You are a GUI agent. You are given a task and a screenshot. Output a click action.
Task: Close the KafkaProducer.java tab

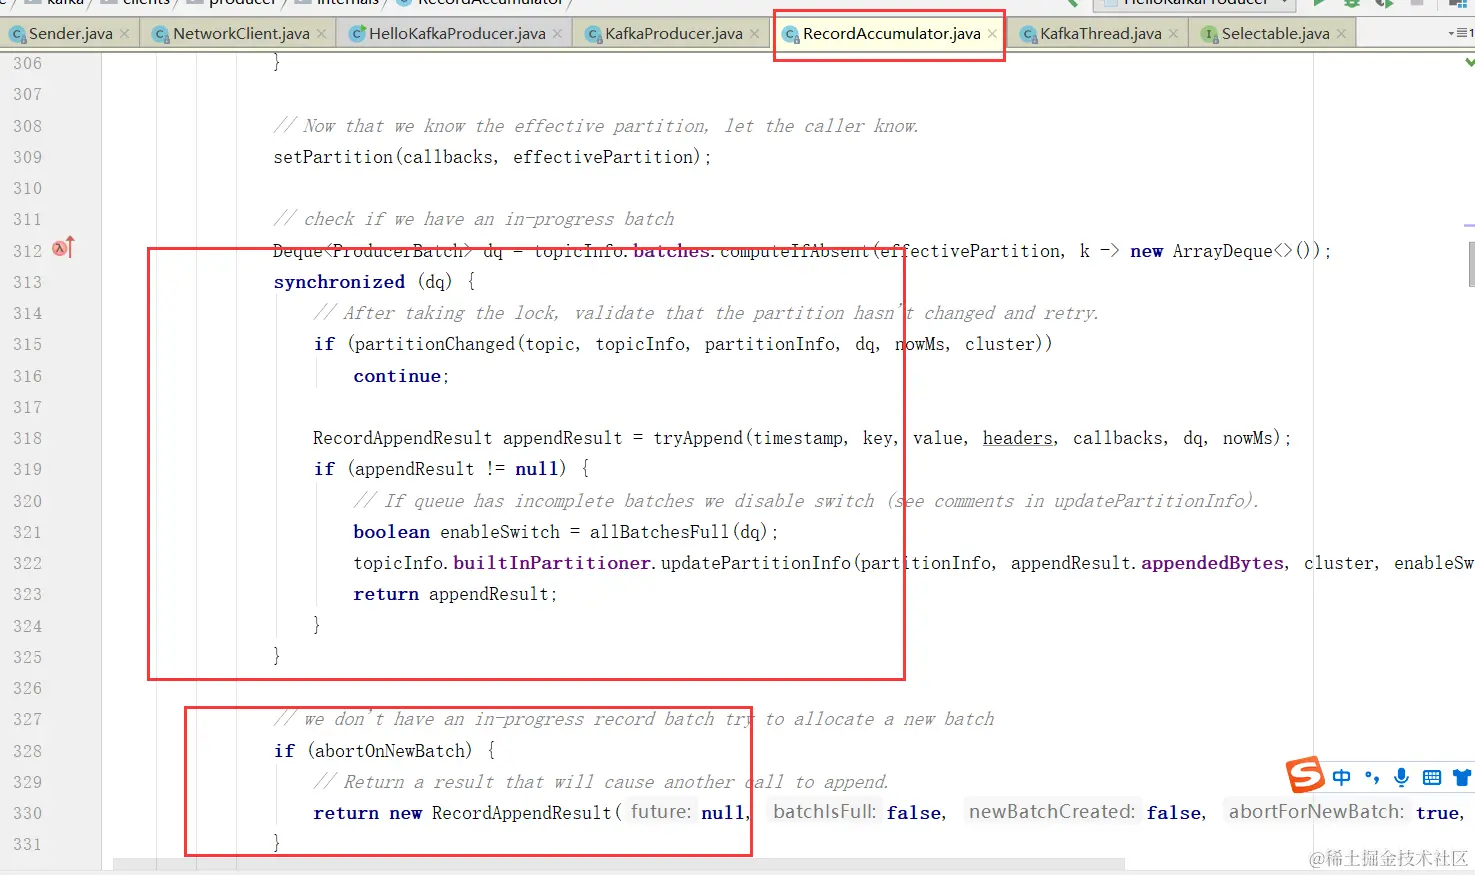coord(755,34)
